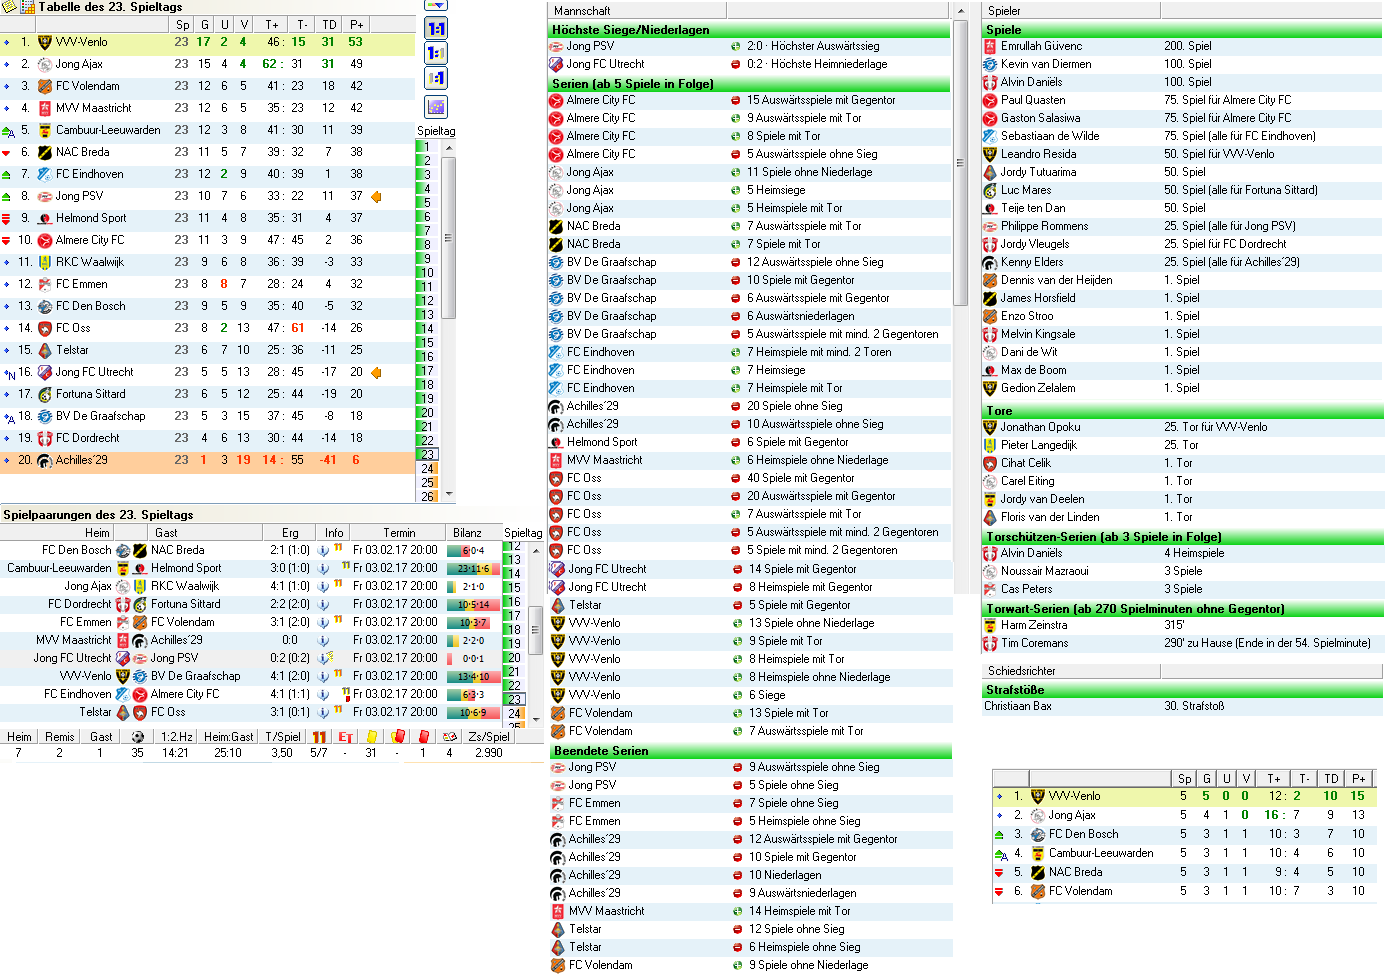1386x978 pixels.
Task: Click the up arrow of the Mannschaft panel scrollbar
Action: pyautogui.click(x=961, y=11)
